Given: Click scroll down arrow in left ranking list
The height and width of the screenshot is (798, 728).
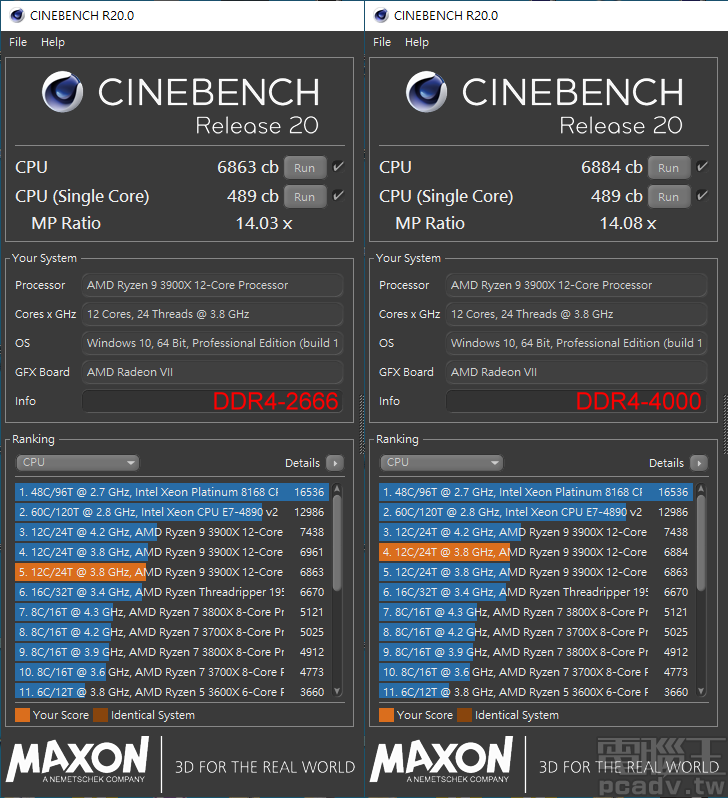Looking at the screenshot, I should click(337, 691).
